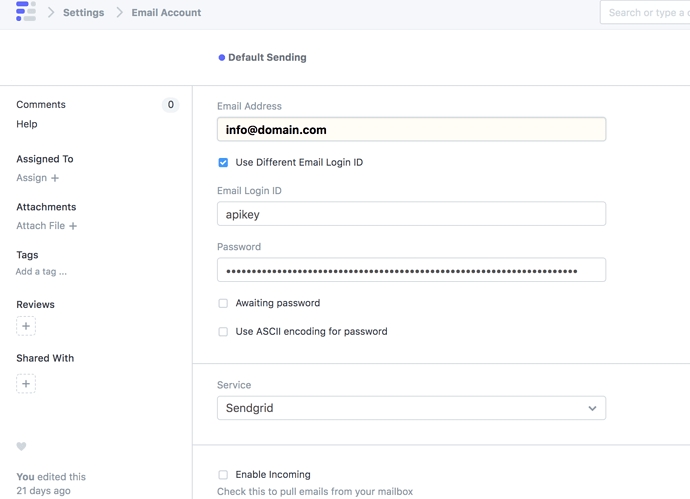This screenshot has height=499, width=690.
Task: Click the plus icon beside Attach File
Action: (x=73, y=226)
